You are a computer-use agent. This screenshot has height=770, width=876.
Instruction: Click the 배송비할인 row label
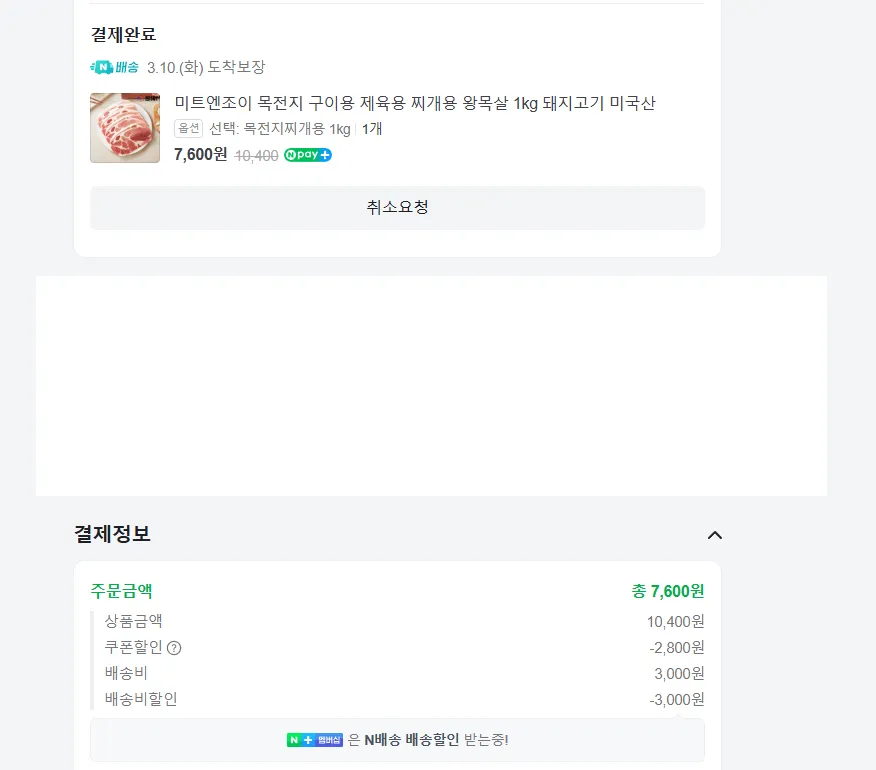(x=141, y=699)
